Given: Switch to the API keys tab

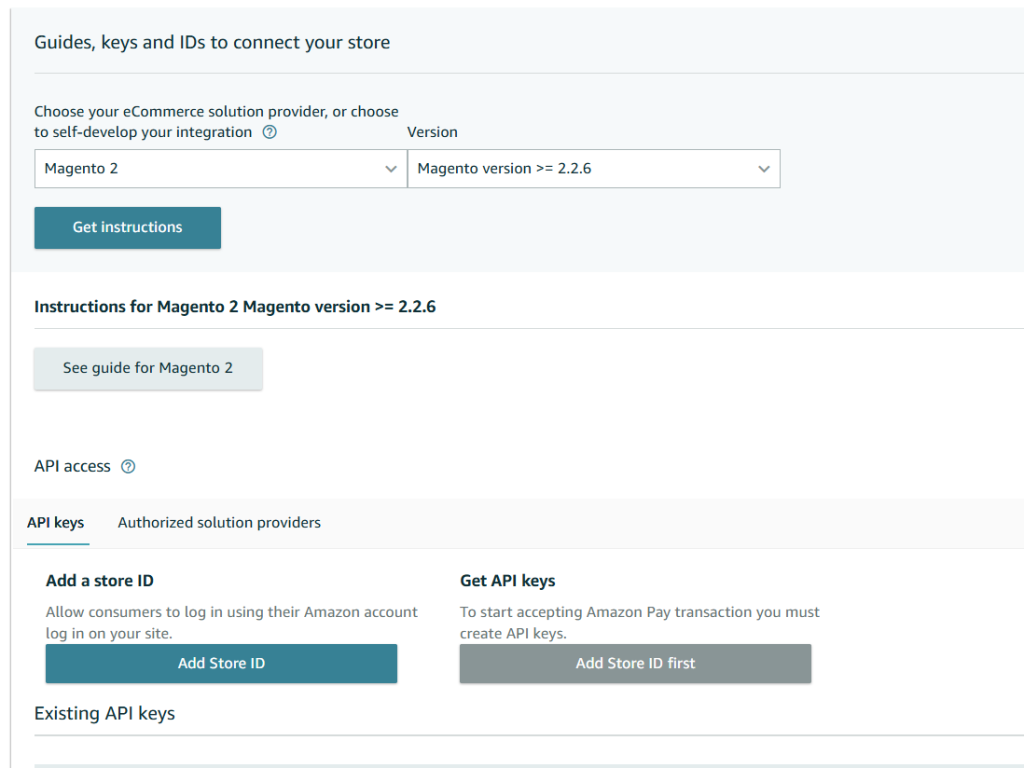Looking at the screenshot, I should pyautogui.click(x=56, y=523).
